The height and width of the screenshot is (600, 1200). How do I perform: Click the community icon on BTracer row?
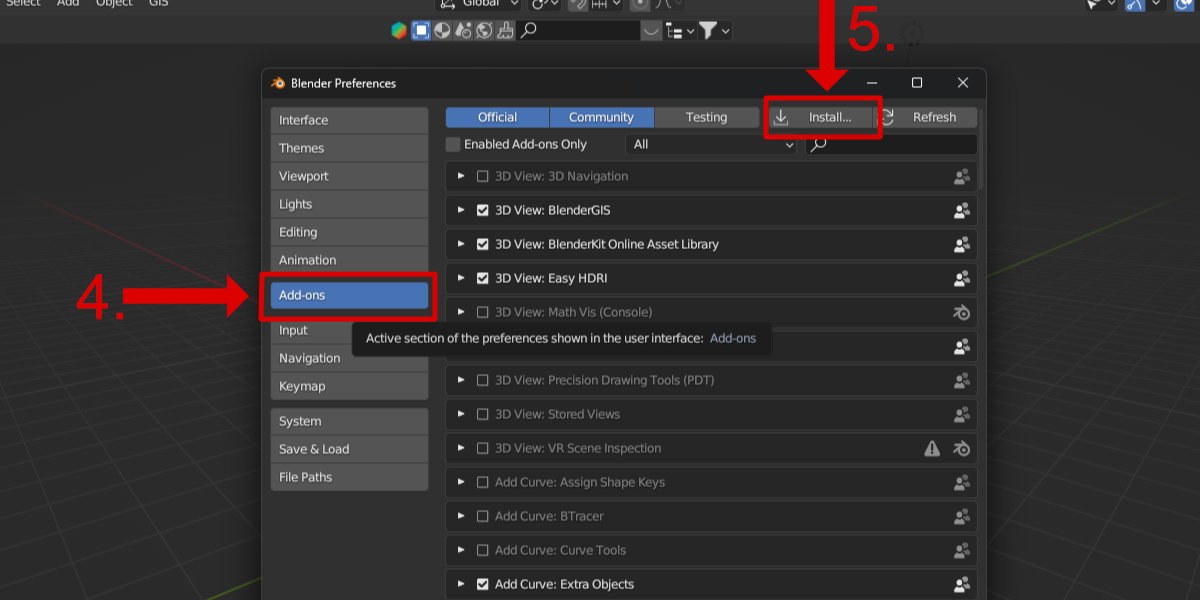(962, 516)
